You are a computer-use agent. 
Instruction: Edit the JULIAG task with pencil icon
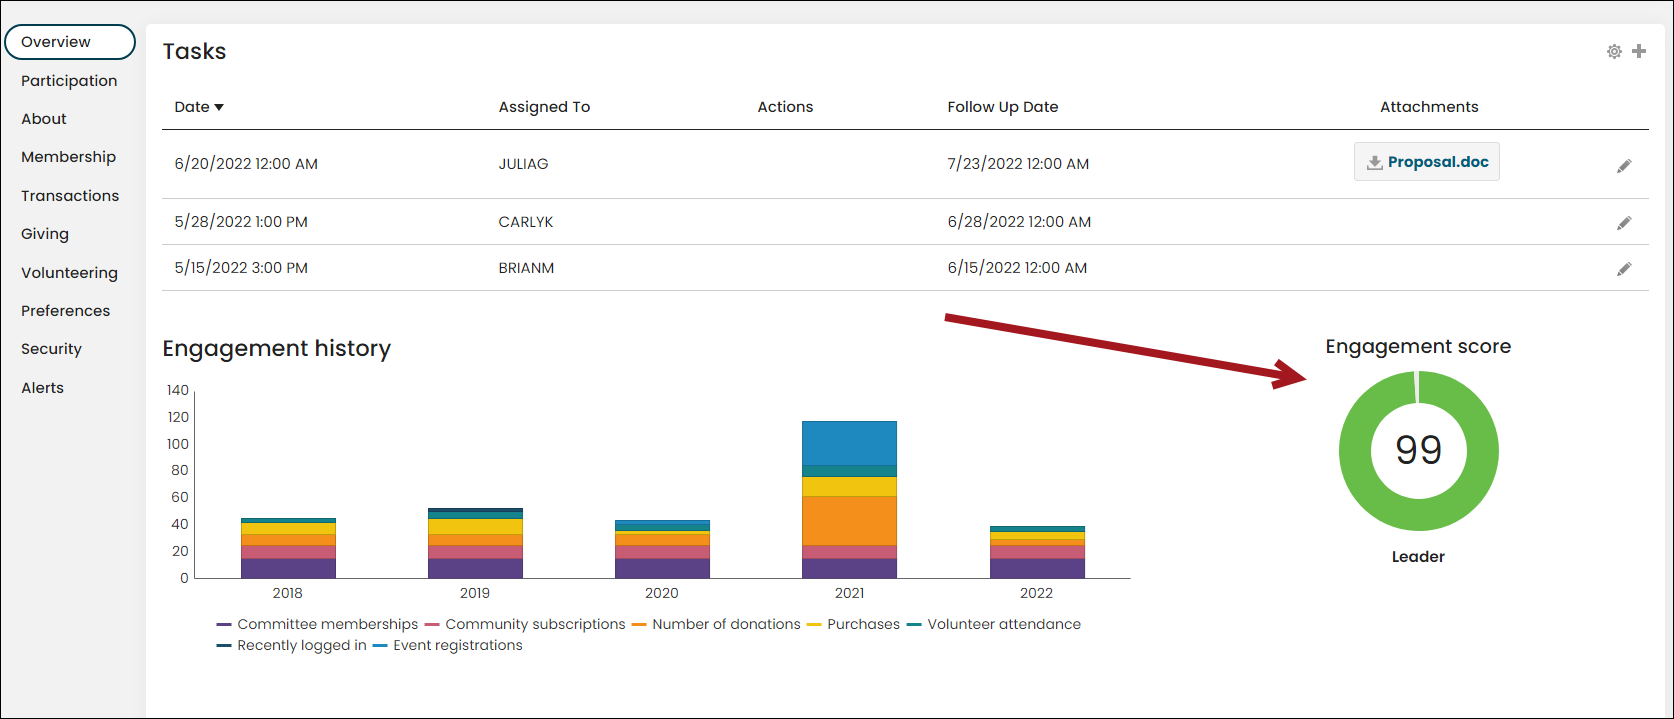click(x=1624, y=166)
